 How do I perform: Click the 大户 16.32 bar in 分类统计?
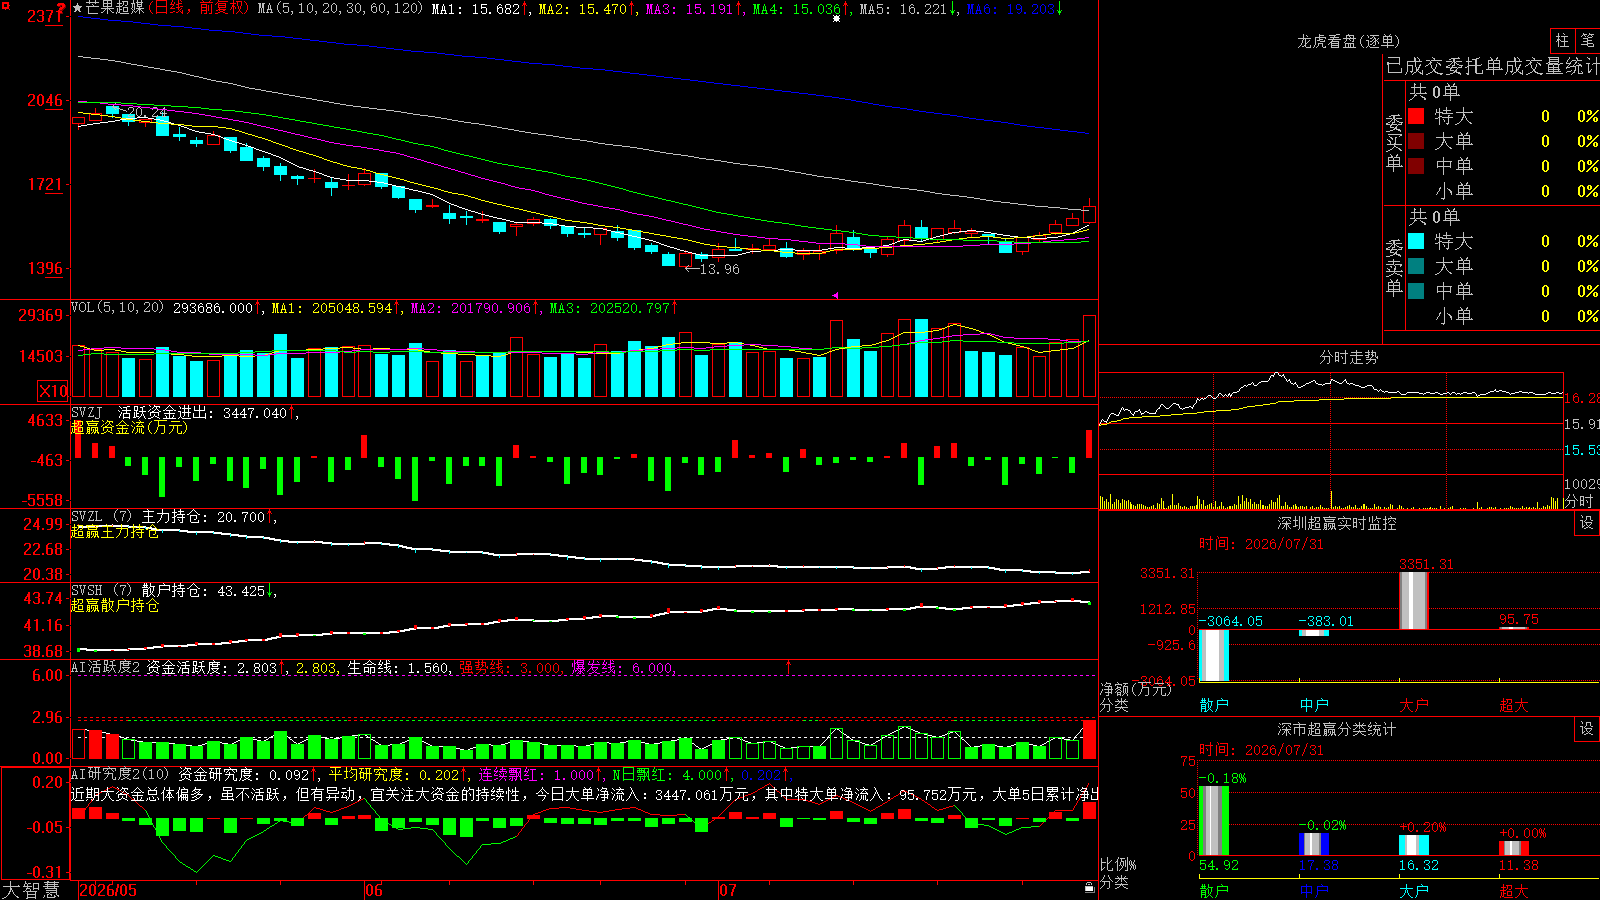tap(1414, 846)
